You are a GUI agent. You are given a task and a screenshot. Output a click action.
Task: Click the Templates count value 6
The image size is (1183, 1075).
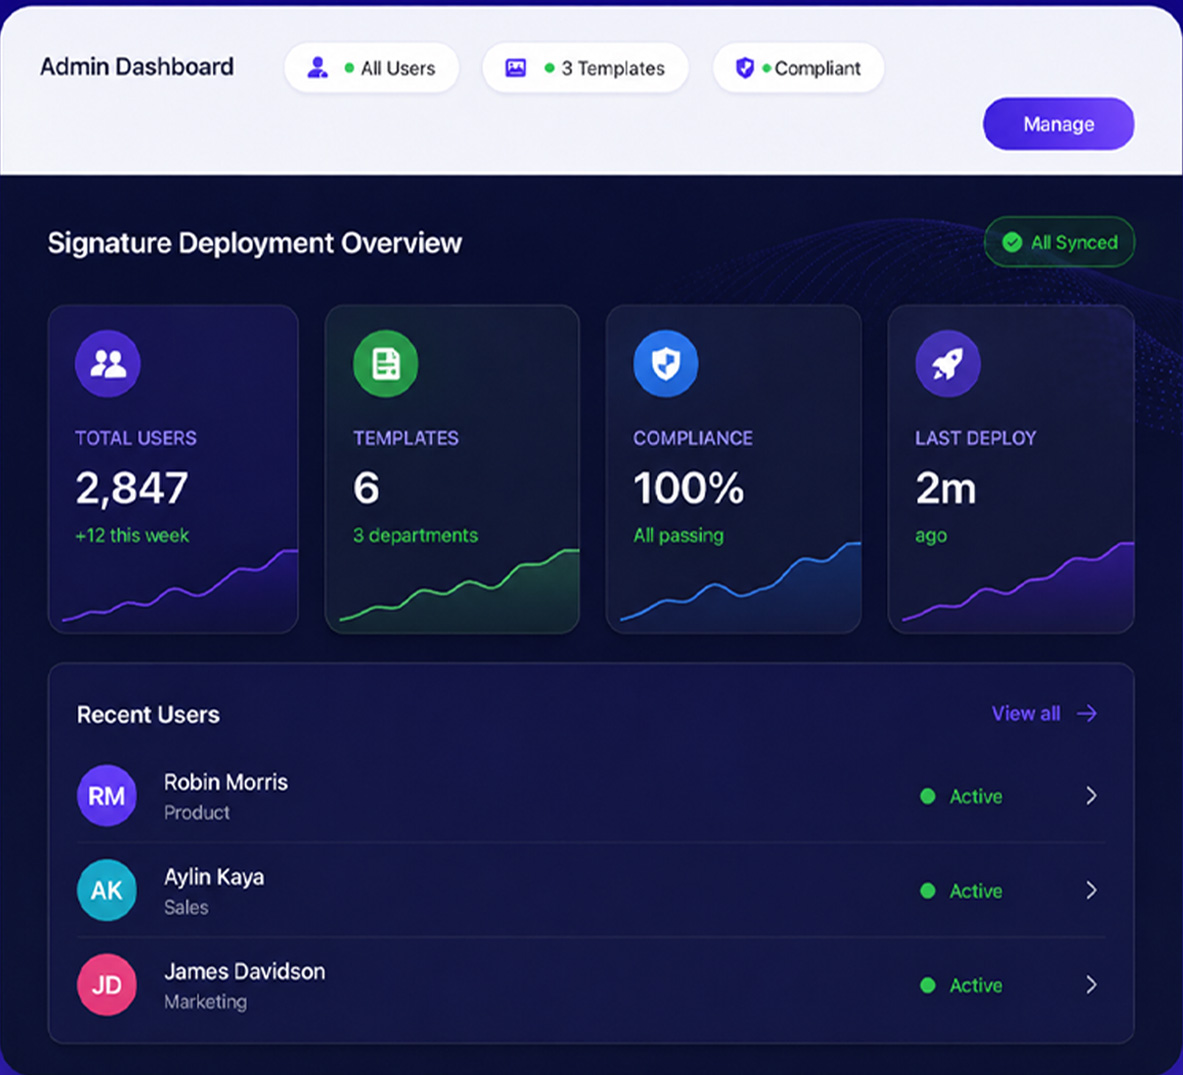[x=366, y=488]
